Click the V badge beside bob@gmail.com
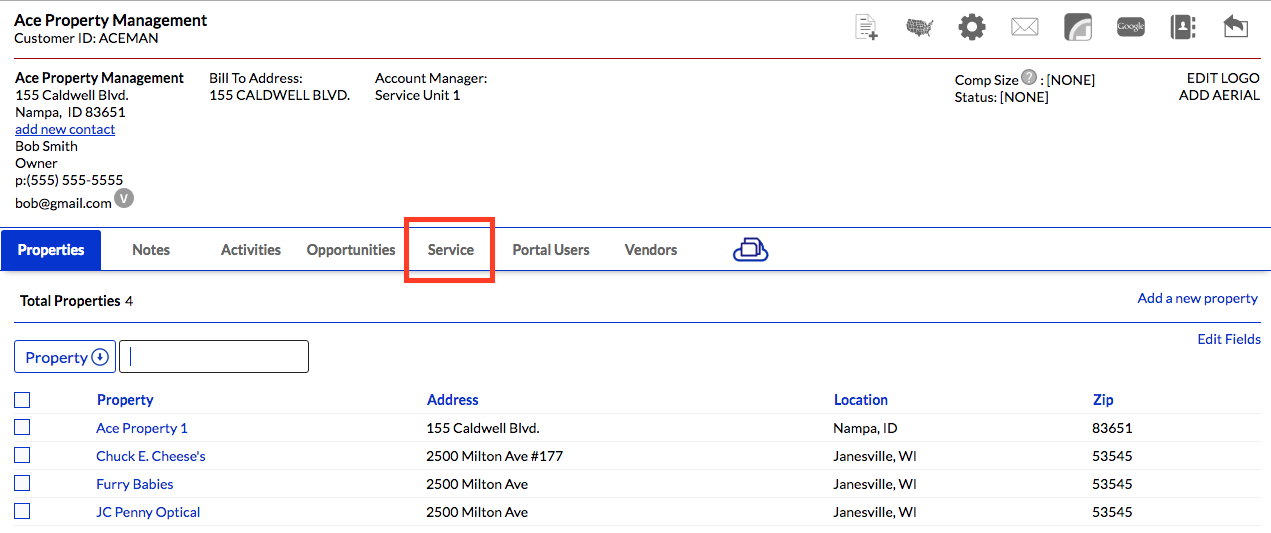 click(124, 198)
